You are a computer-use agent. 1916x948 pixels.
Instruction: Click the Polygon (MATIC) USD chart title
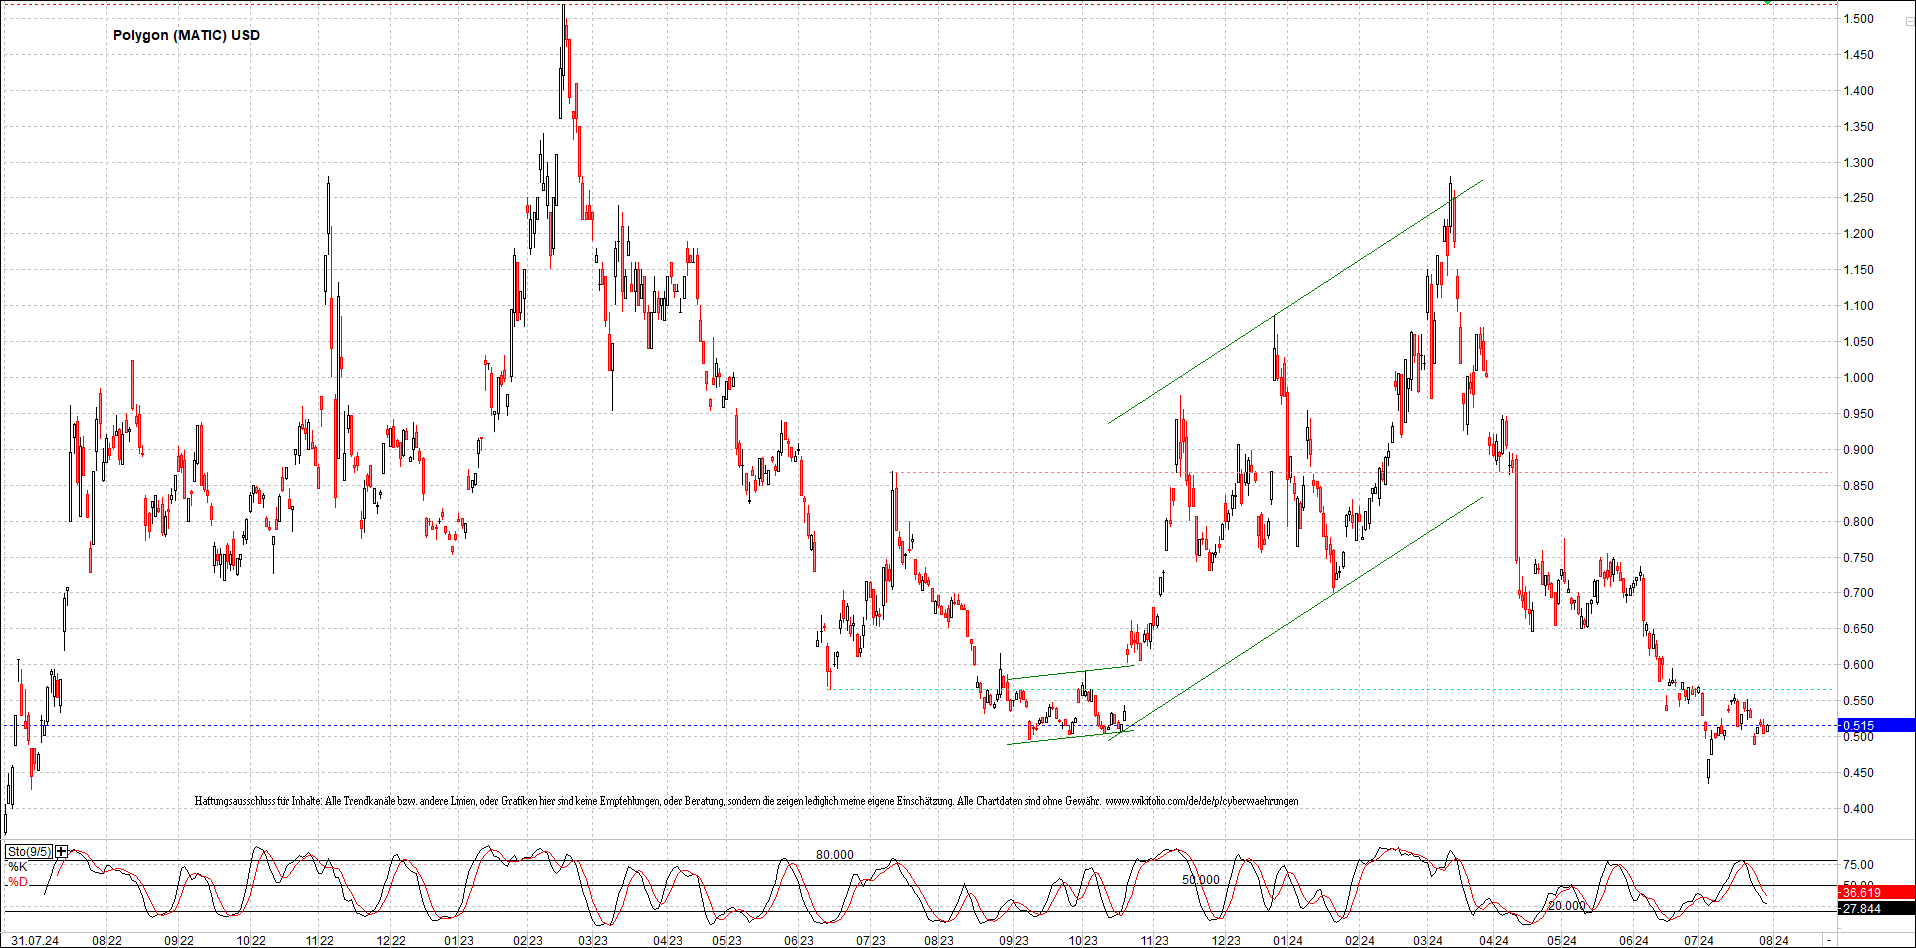point(186,35)
